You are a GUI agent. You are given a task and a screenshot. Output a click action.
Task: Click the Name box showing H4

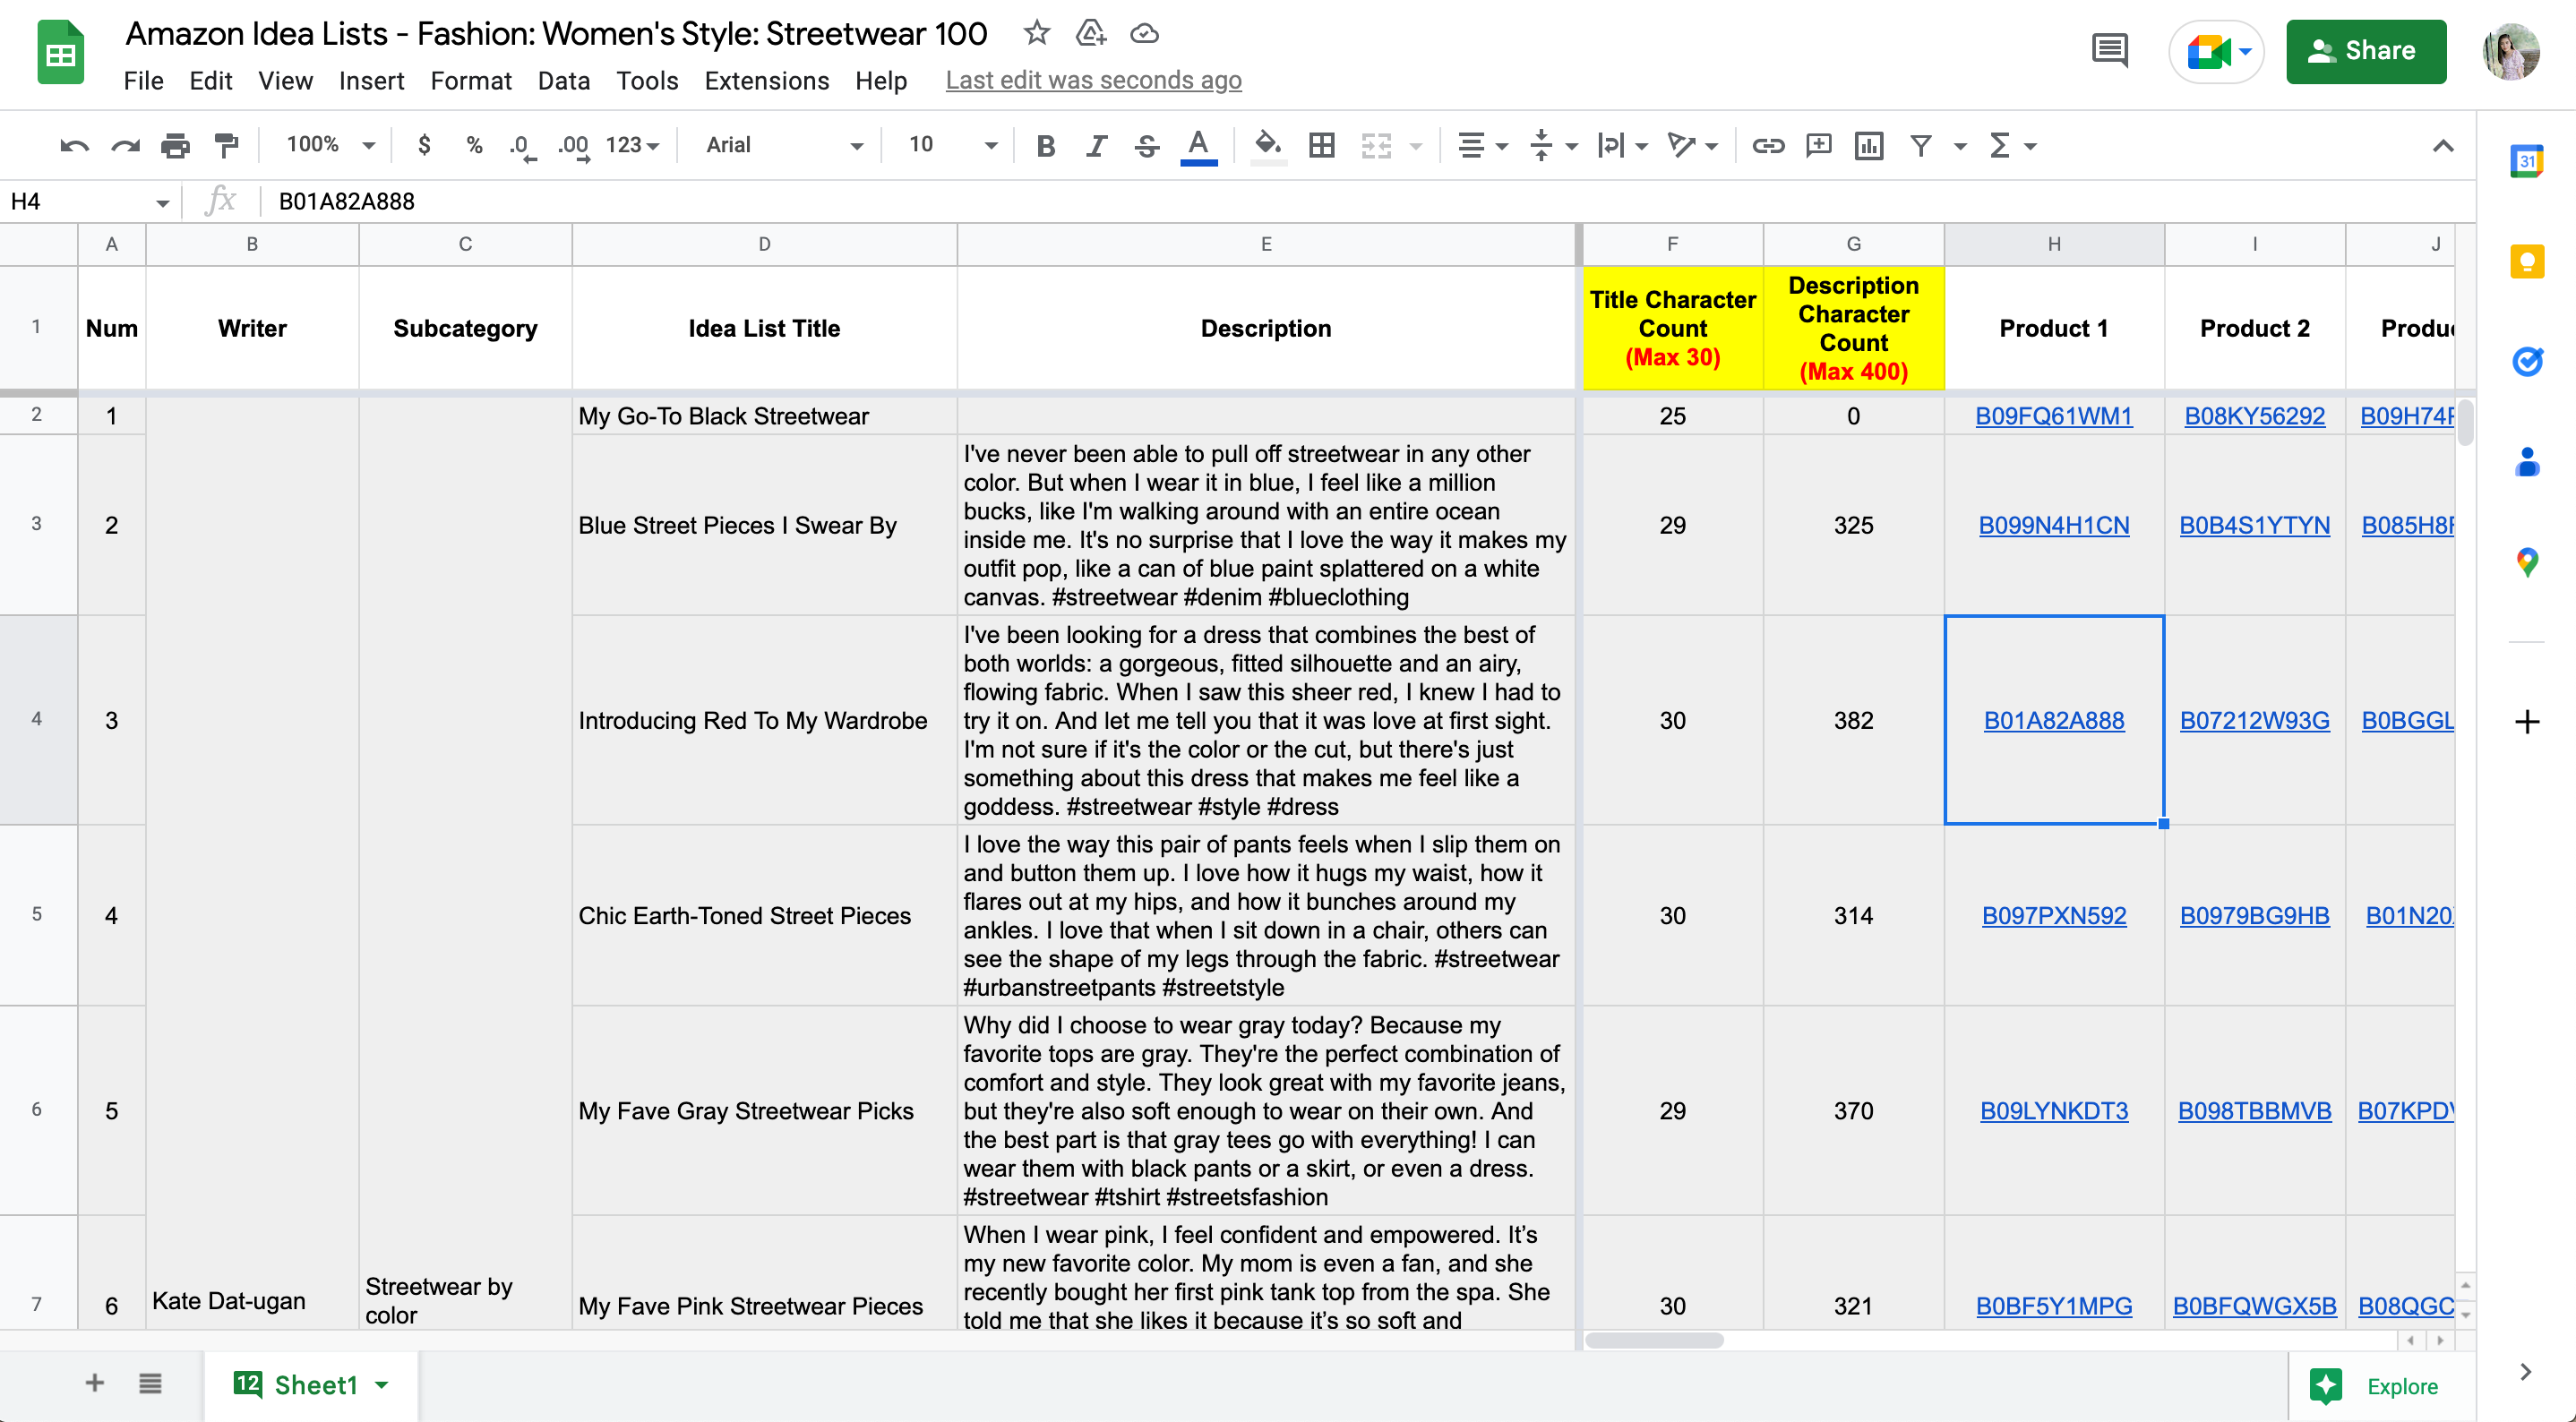click(89, 201)
